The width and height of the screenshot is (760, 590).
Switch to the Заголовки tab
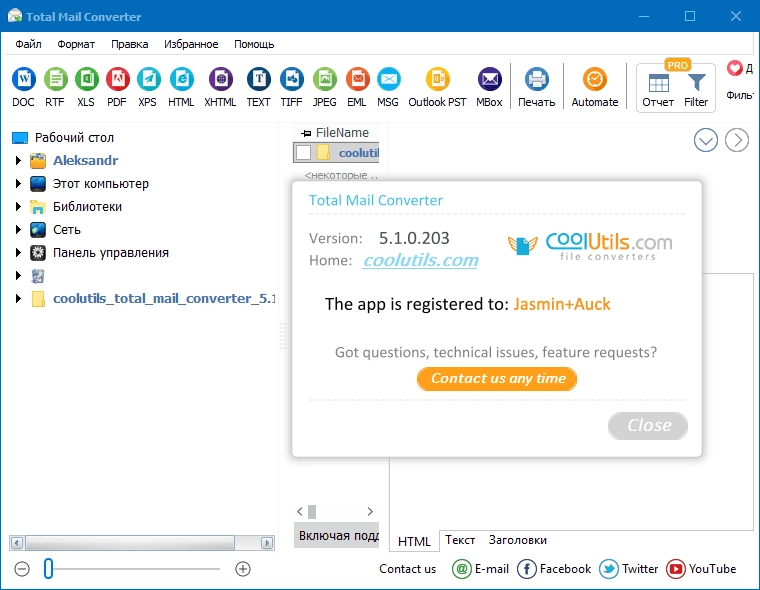(518, 540)
